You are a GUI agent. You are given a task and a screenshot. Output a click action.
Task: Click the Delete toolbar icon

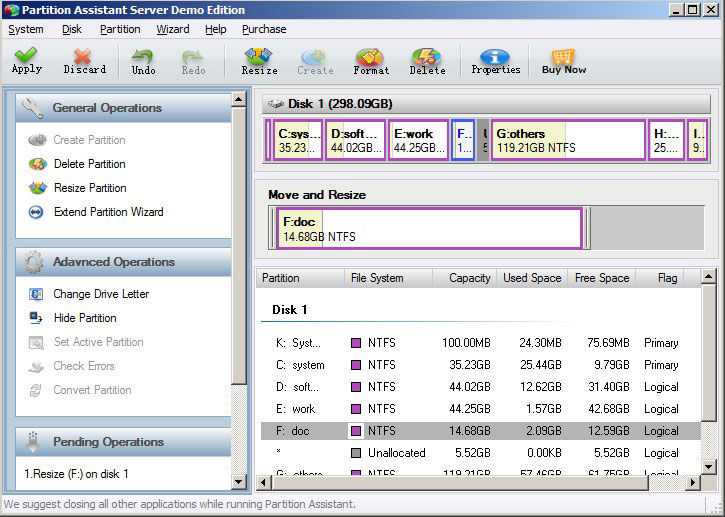(426, 56)
